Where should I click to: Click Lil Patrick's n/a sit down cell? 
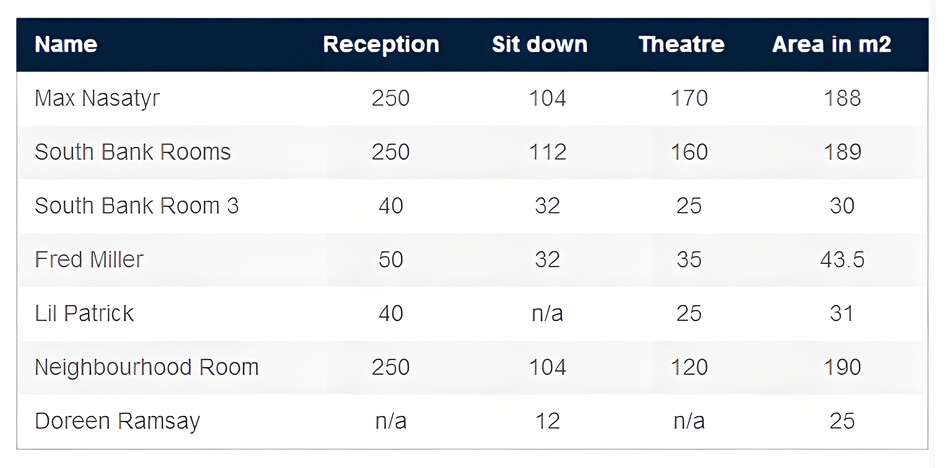tap(547, 313)
